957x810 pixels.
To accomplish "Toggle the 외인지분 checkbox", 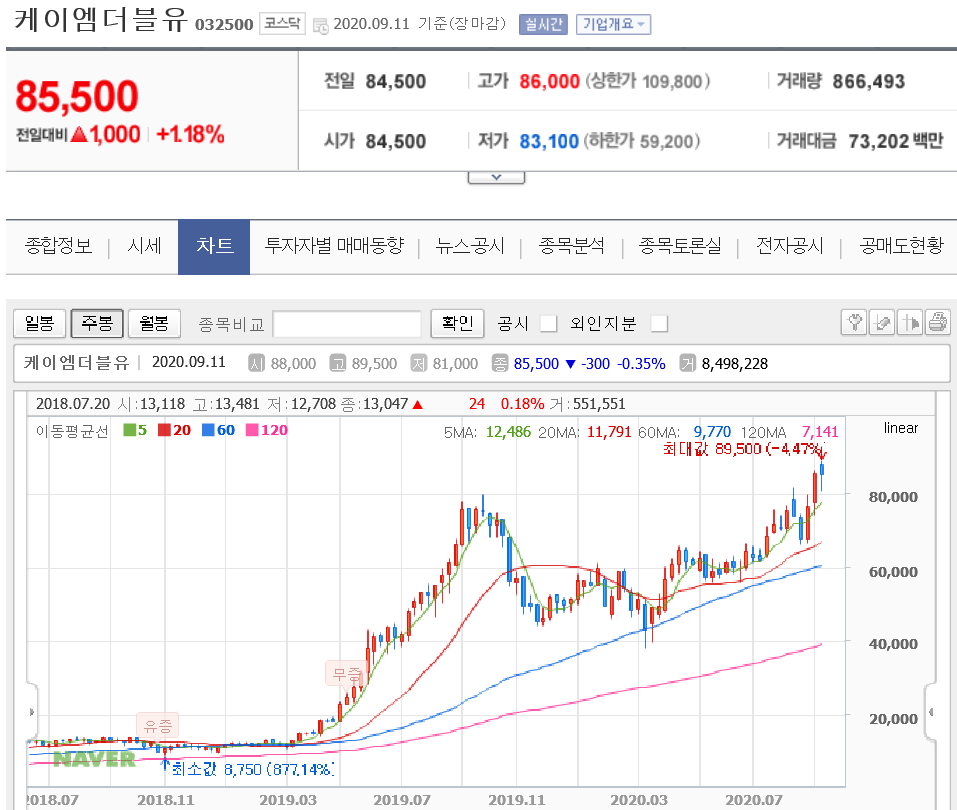I will (659, 324).
